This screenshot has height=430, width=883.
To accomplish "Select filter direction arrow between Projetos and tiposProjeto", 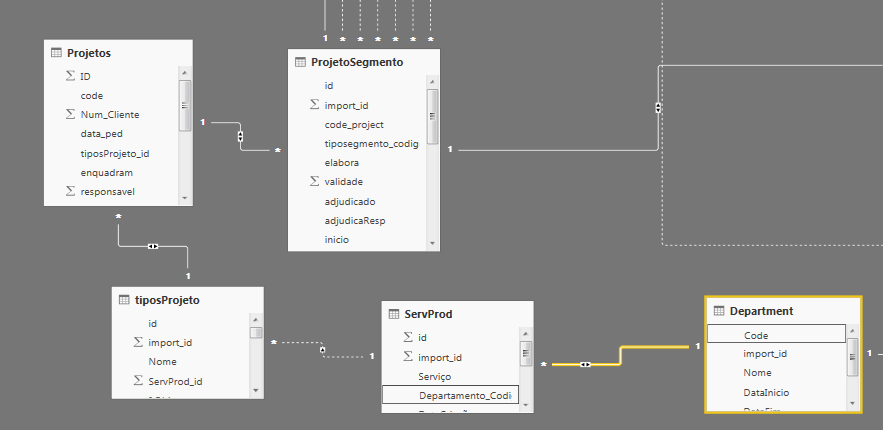I will [153, 247].
